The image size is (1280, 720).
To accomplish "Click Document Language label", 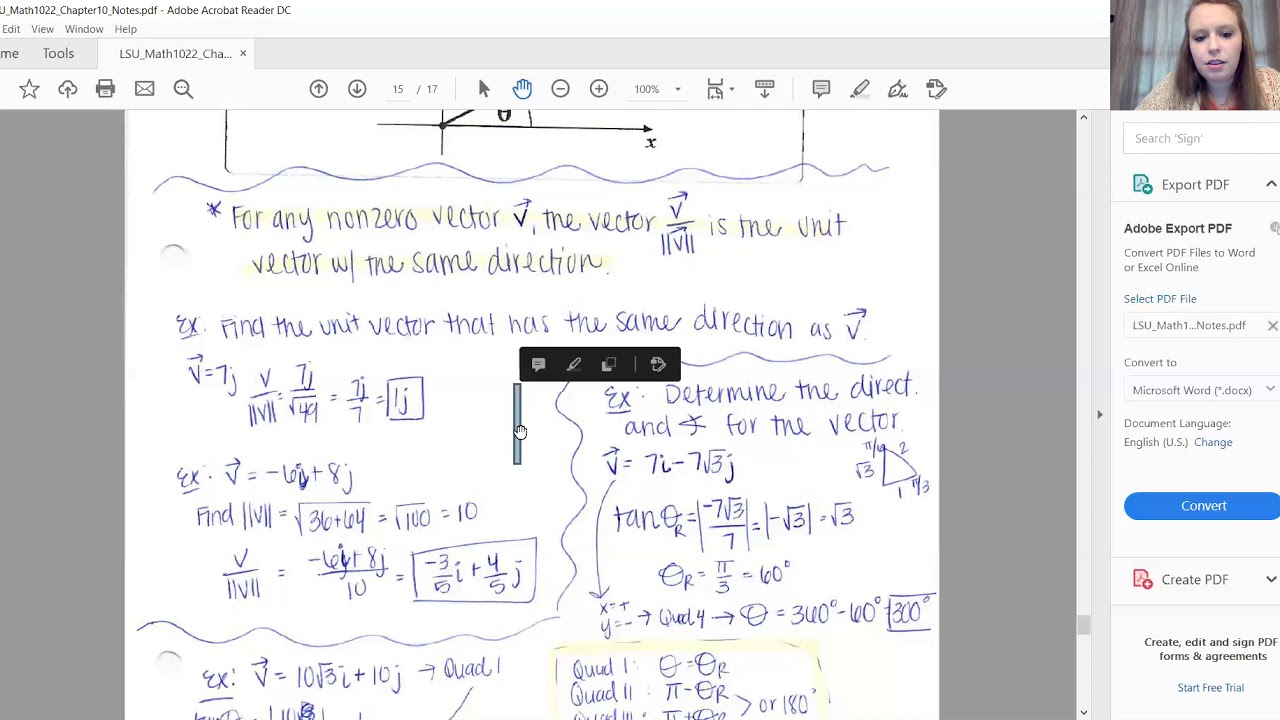I will click(1177, 423).
